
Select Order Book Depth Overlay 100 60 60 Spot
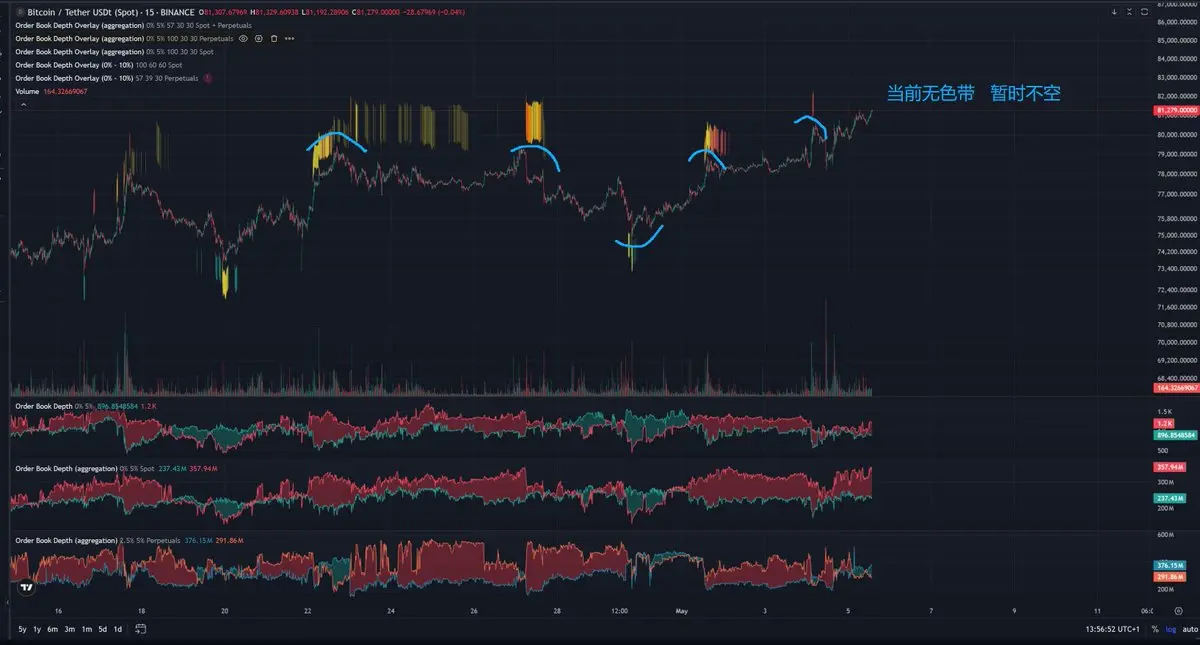pyautogui.click(x=98, y=64)
